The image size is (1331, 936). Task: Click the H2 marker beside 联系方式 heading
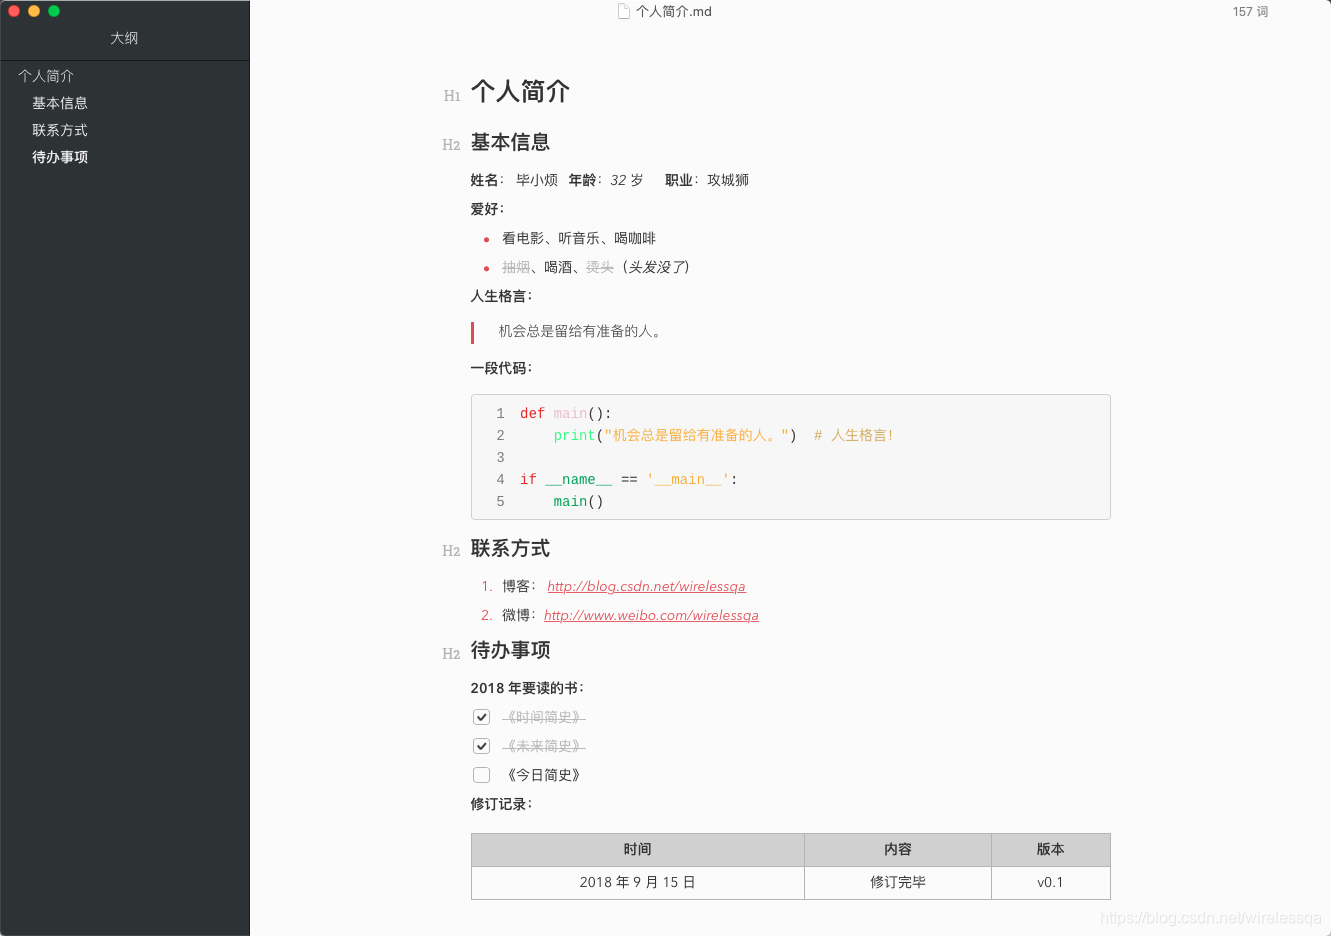(451, 551)
